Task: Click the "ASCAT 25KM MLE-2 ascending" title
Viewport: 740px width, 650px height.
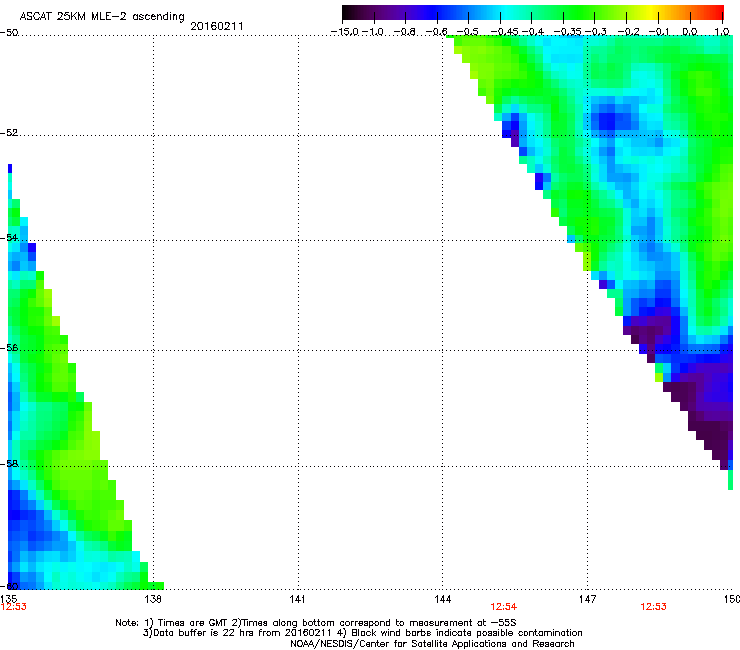Action: point(102,17)
